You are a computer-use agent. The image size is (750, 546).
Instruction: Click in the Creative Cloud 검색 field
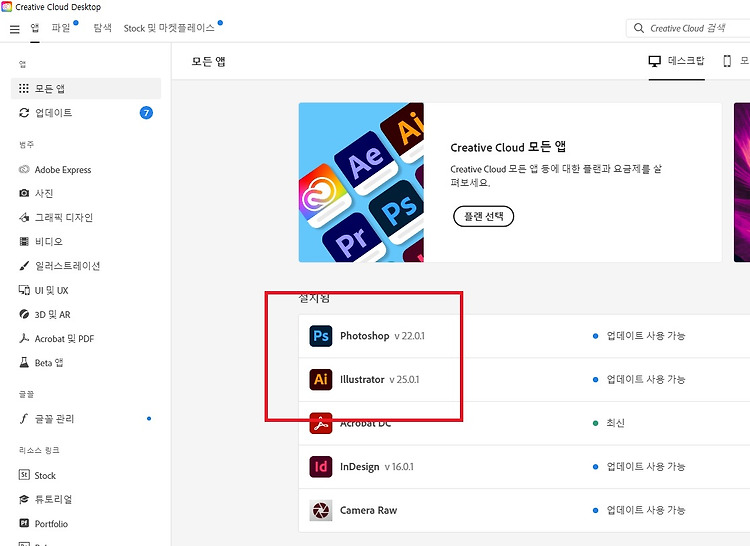click(x=688, y=28)
